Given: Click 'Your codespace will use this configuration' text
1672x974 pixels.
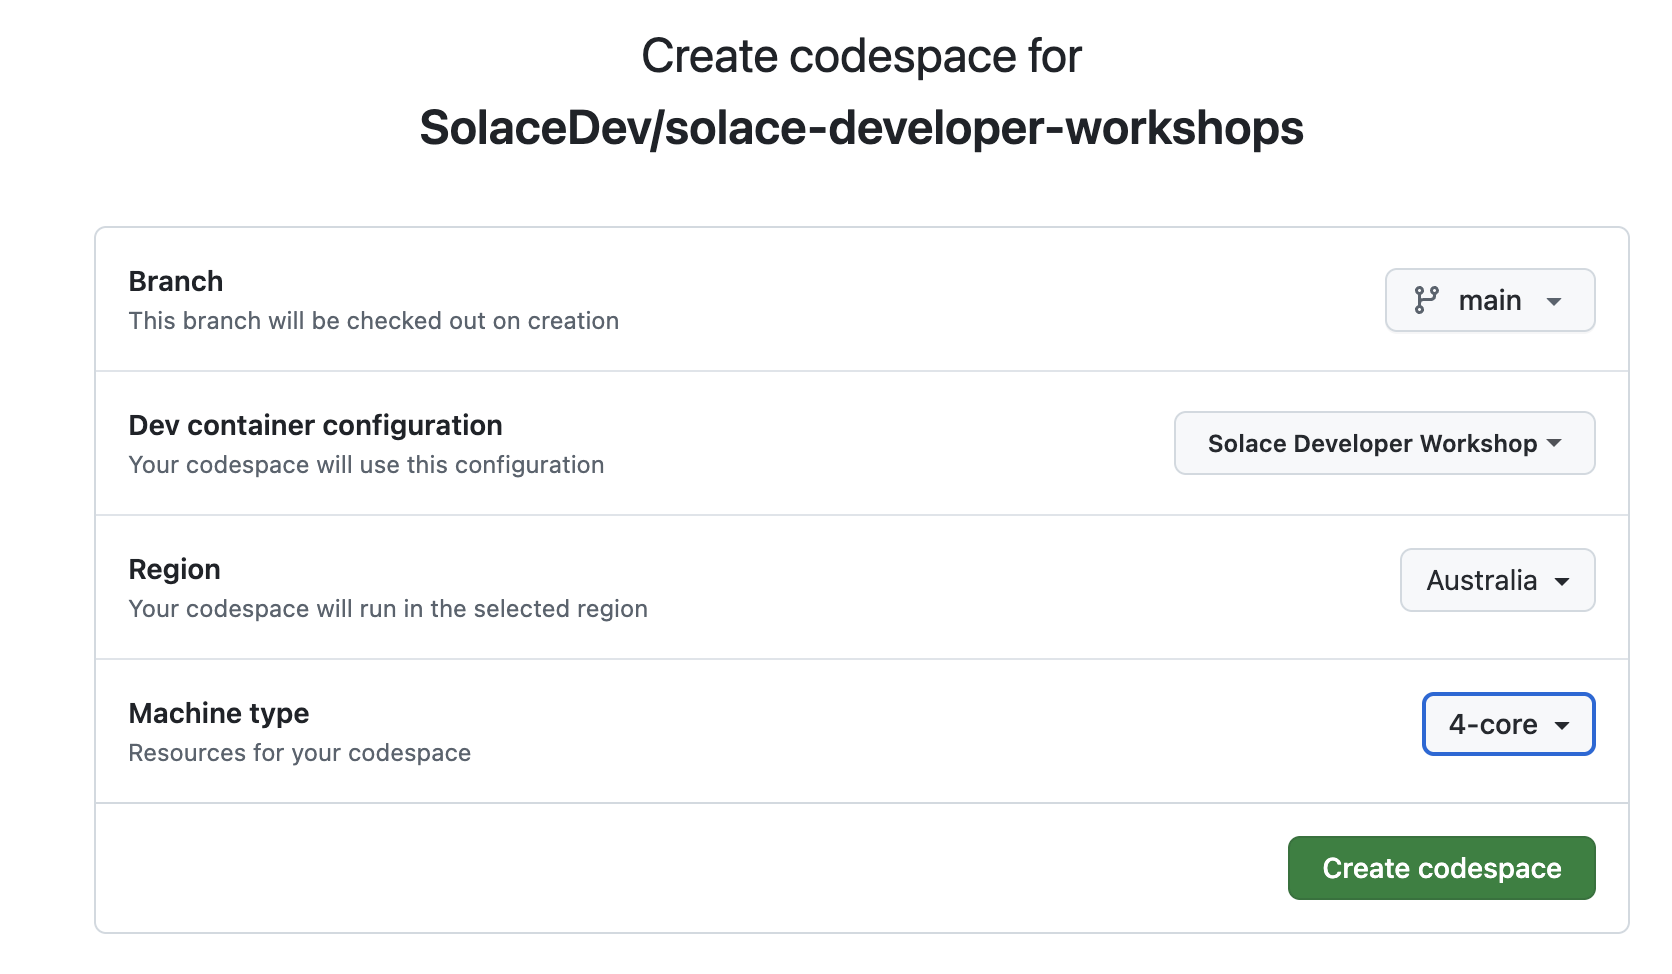Looking at the screenshot, I should point(366,465).
